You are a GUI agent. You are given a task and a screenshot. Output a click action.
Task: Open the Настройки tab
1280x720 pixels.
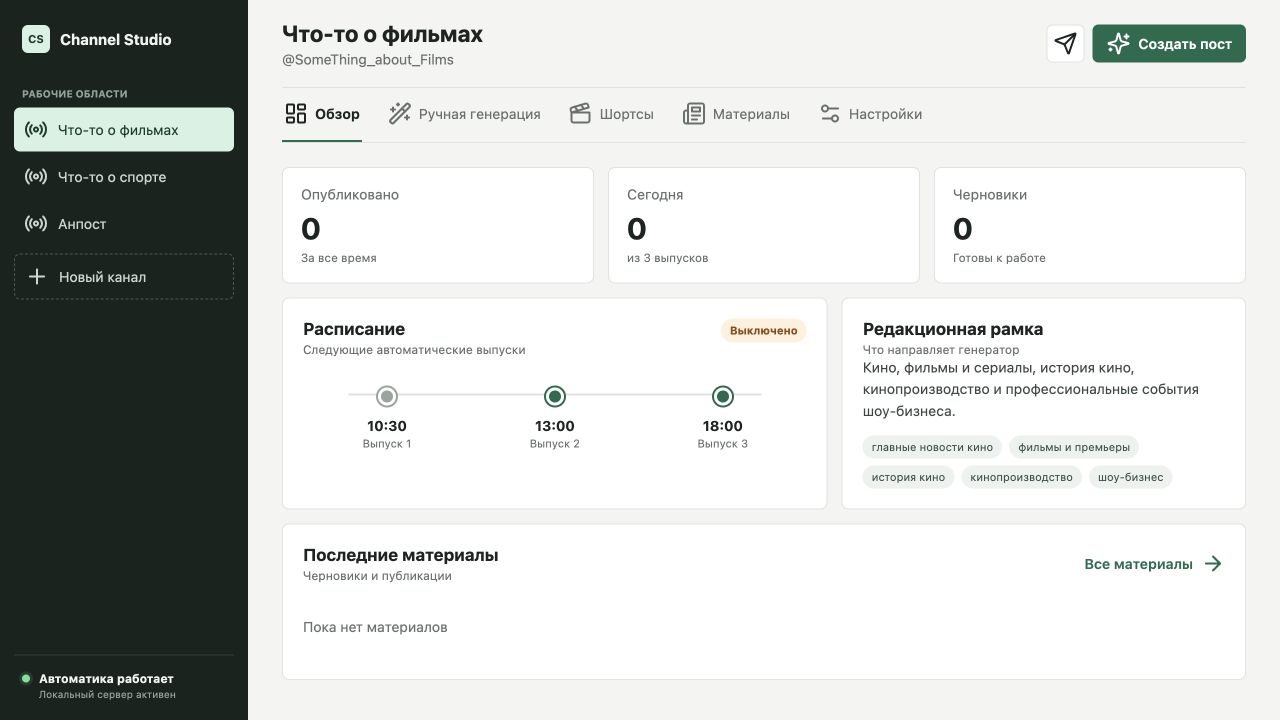click(x=871, y=114)
